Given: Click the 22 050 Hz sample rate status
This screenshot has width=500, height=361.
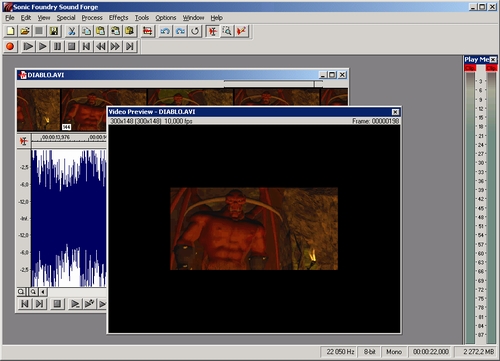Looking at the screenshot, I should tap(339, 352).
